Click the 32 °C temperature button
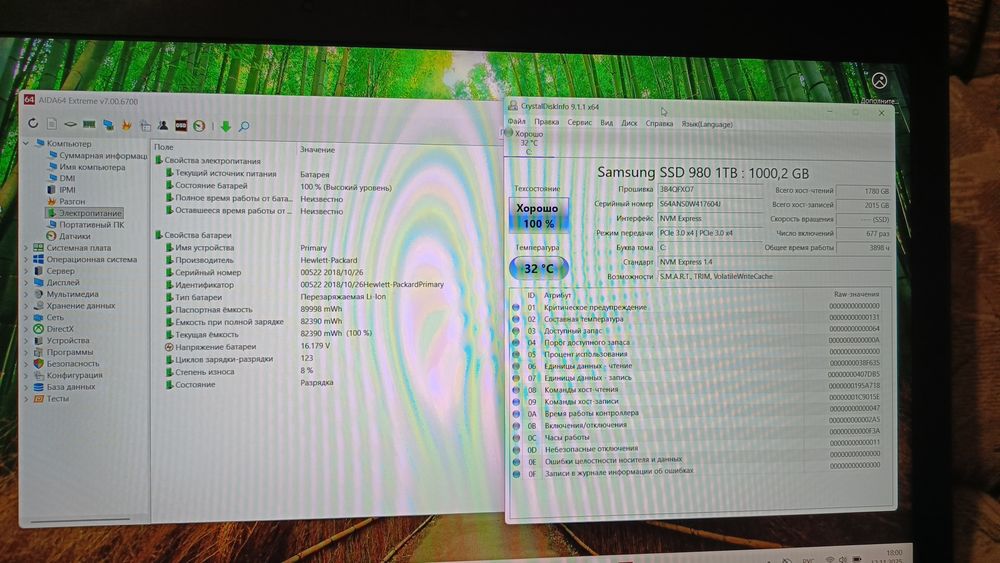The image size is (1000, 563). (538, 268)
